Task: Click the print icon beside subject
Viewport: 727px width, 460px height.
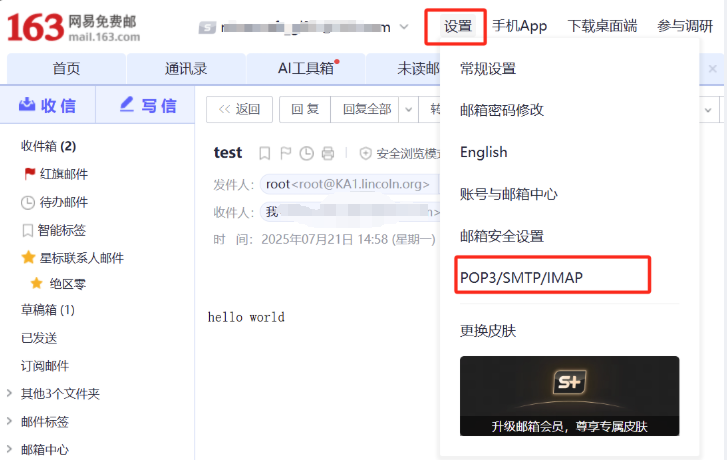Action: tap(328, 153)
